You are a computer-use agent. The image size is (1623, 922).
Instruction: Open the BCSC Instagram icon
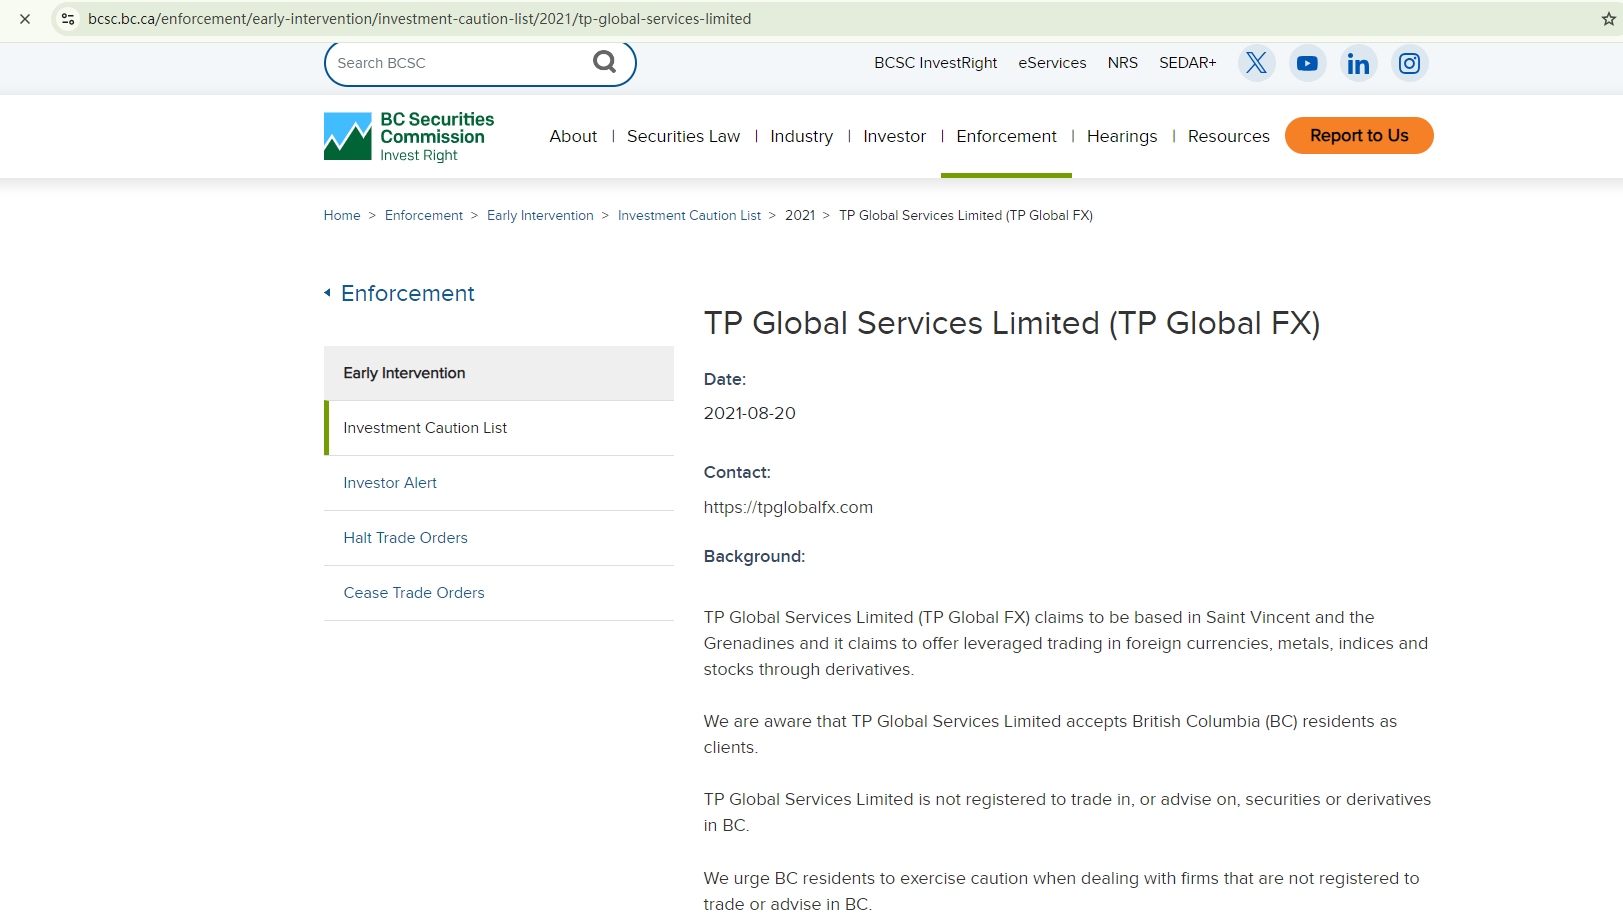pos(1409,63)
